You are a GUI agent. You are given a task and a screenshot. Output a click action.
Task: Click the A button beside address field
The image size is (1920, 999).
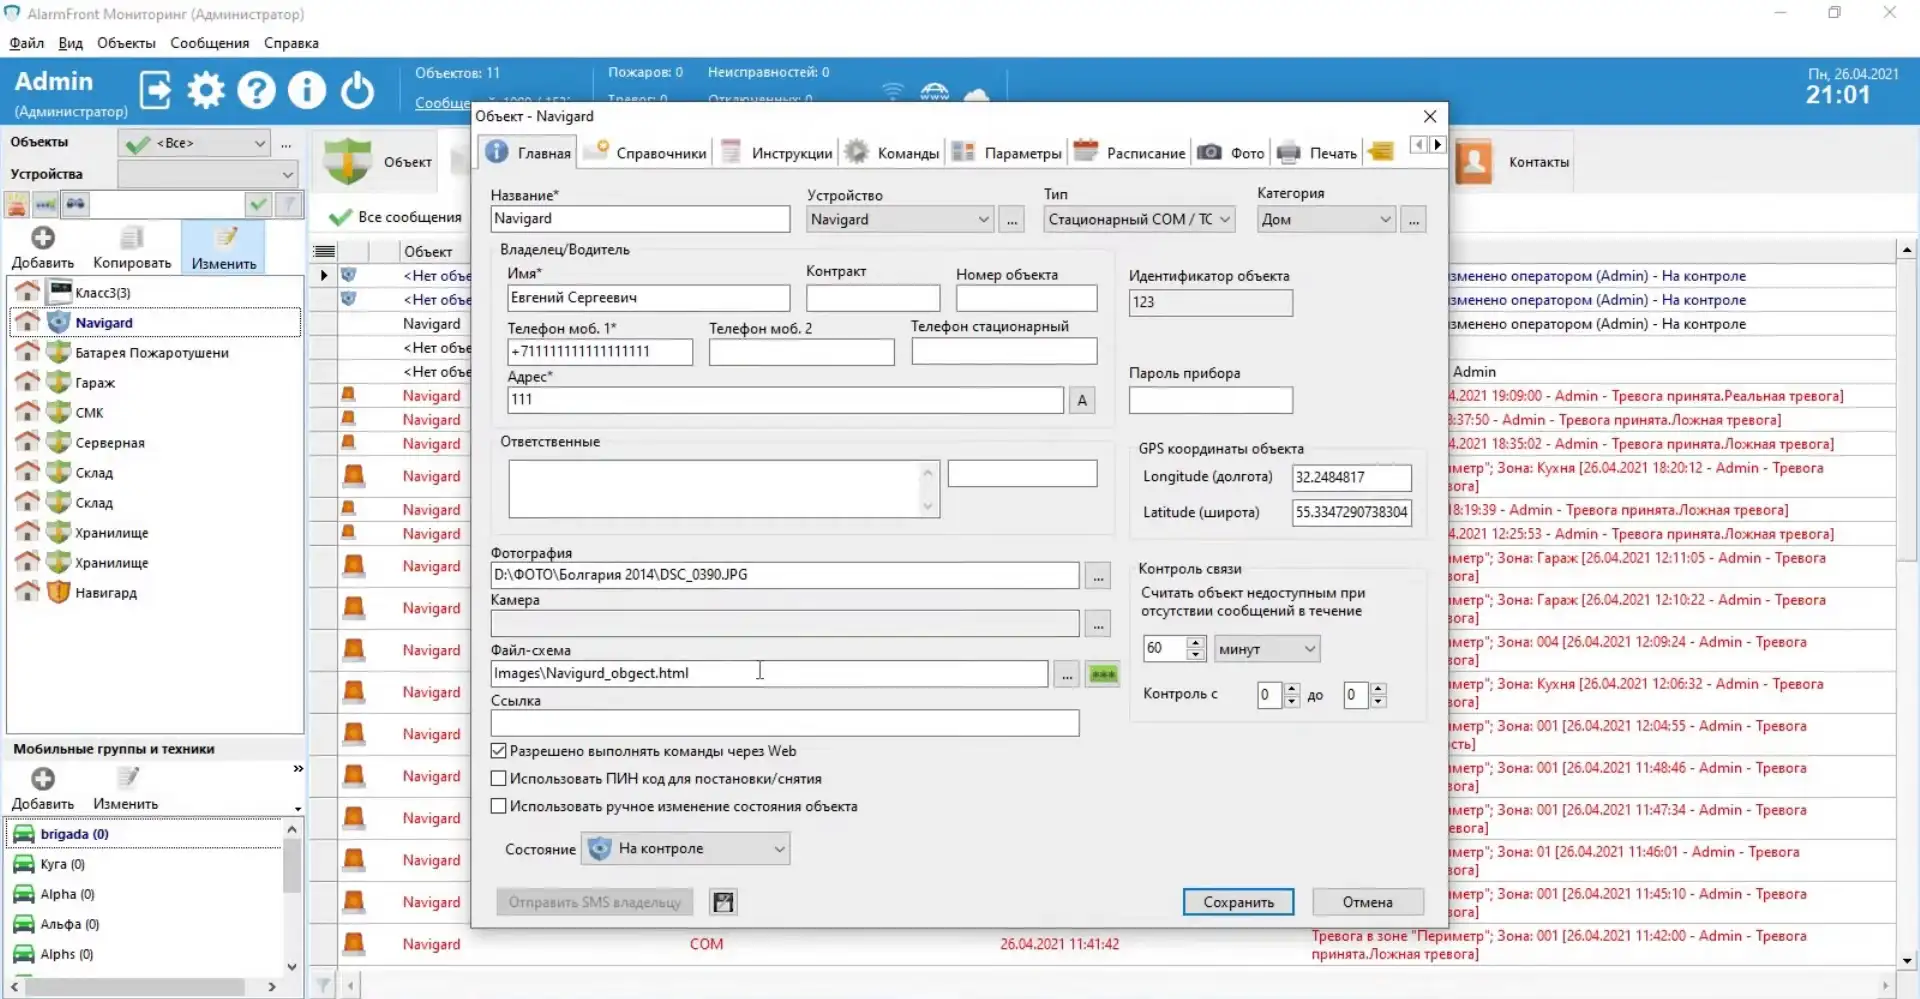tap(1082, 400)
